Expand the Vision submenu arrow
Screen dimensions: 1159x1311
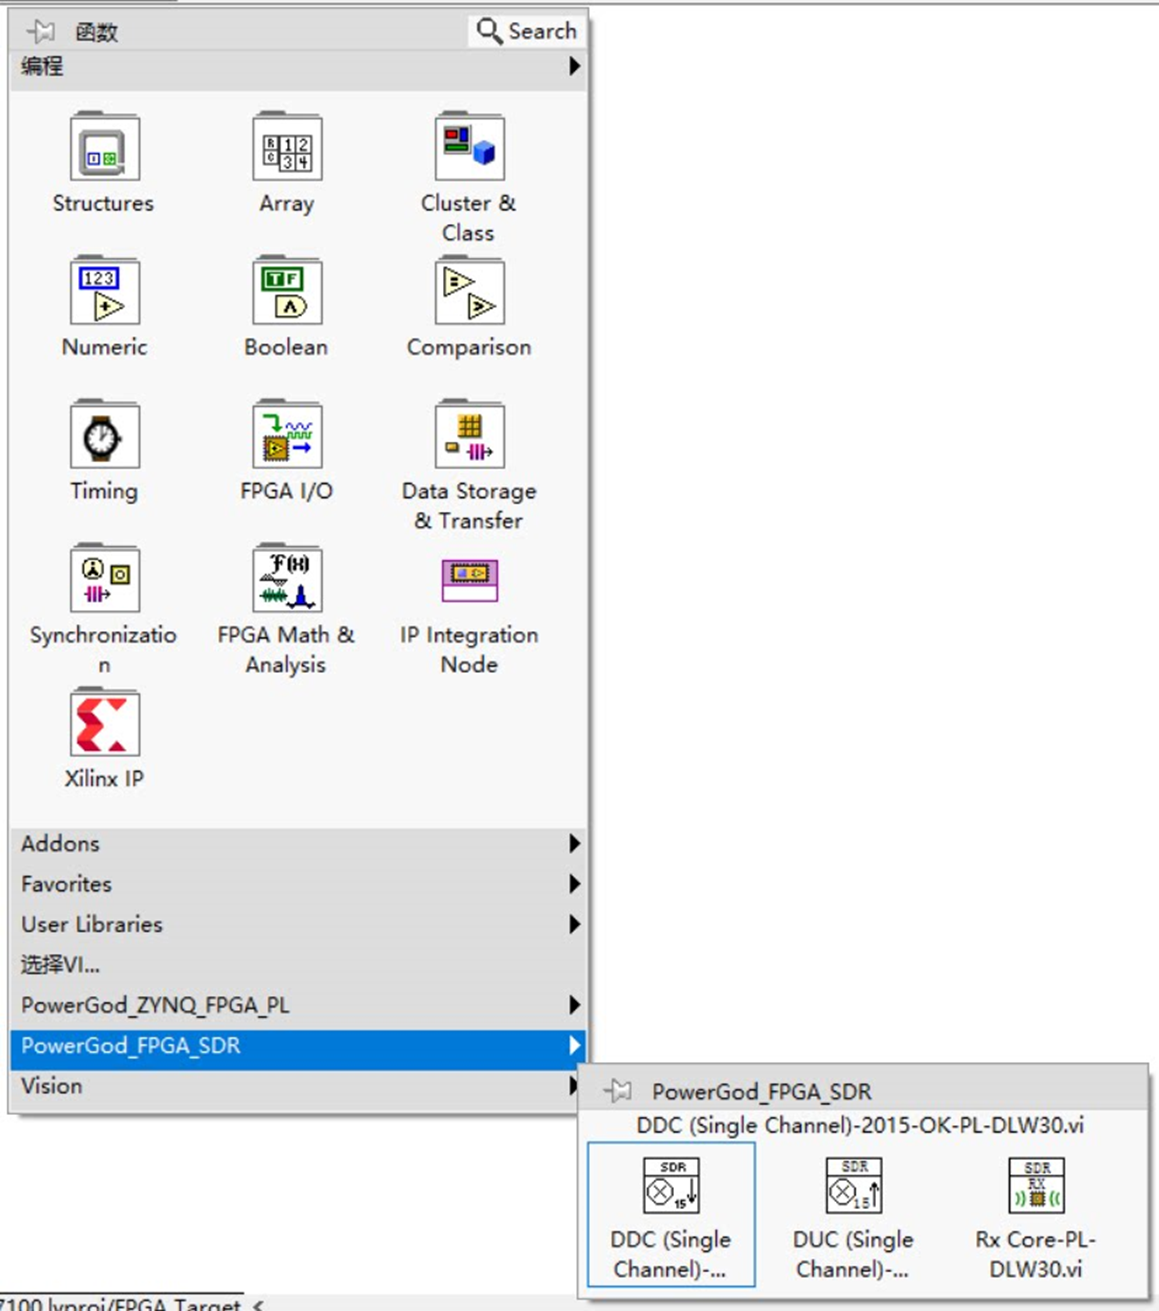click(x=574, y=1085)
